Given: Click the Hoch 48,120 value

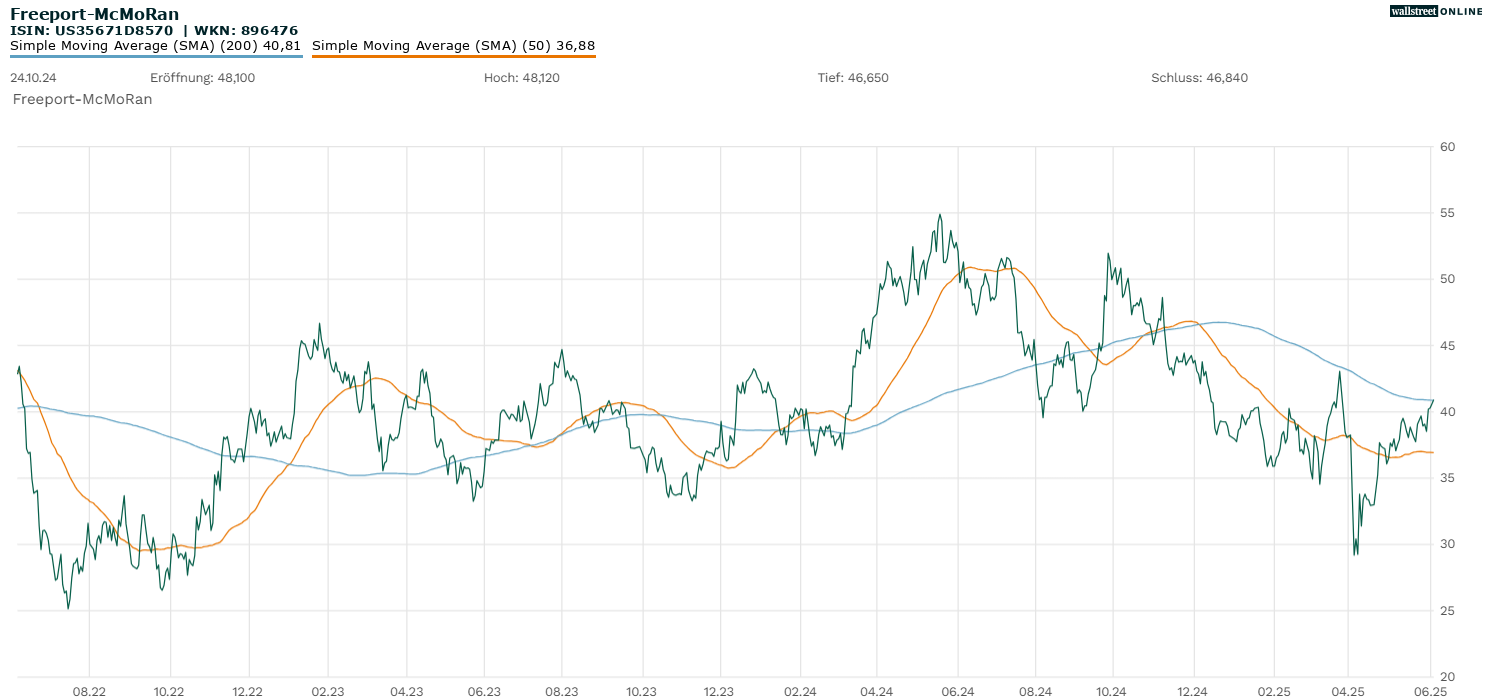Looking at the screenshot, I should point(522,78).
